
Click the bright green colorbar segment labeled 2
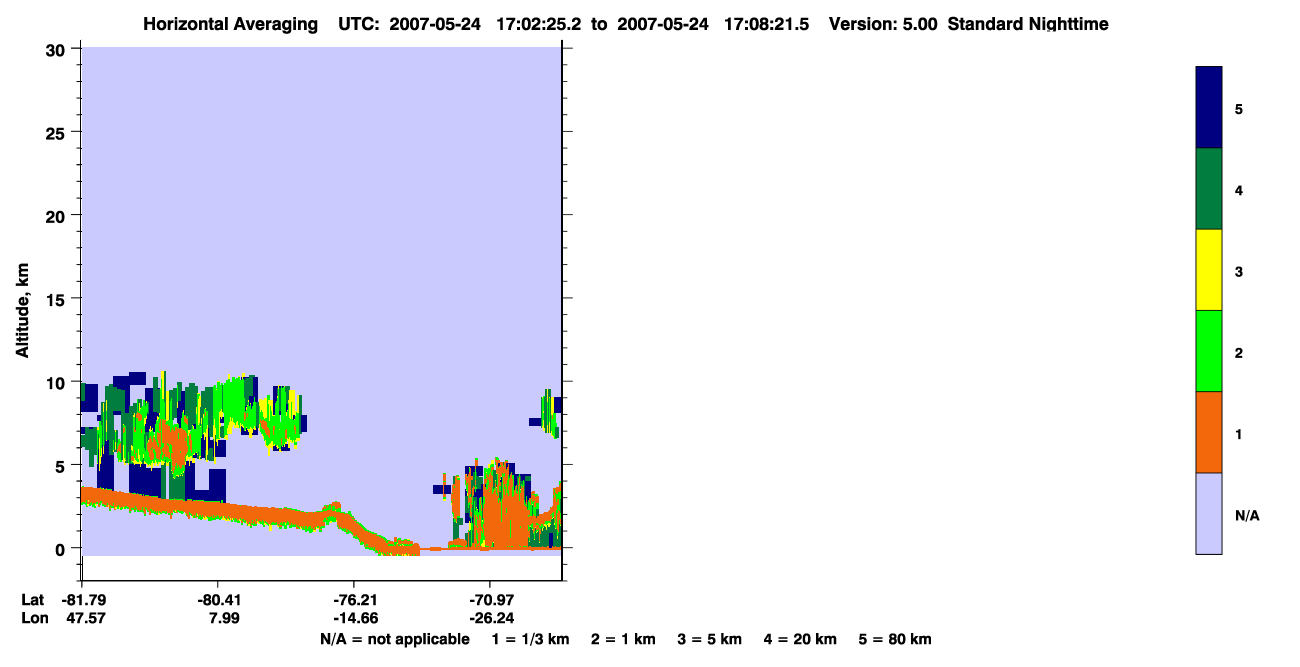[1209, 351]
